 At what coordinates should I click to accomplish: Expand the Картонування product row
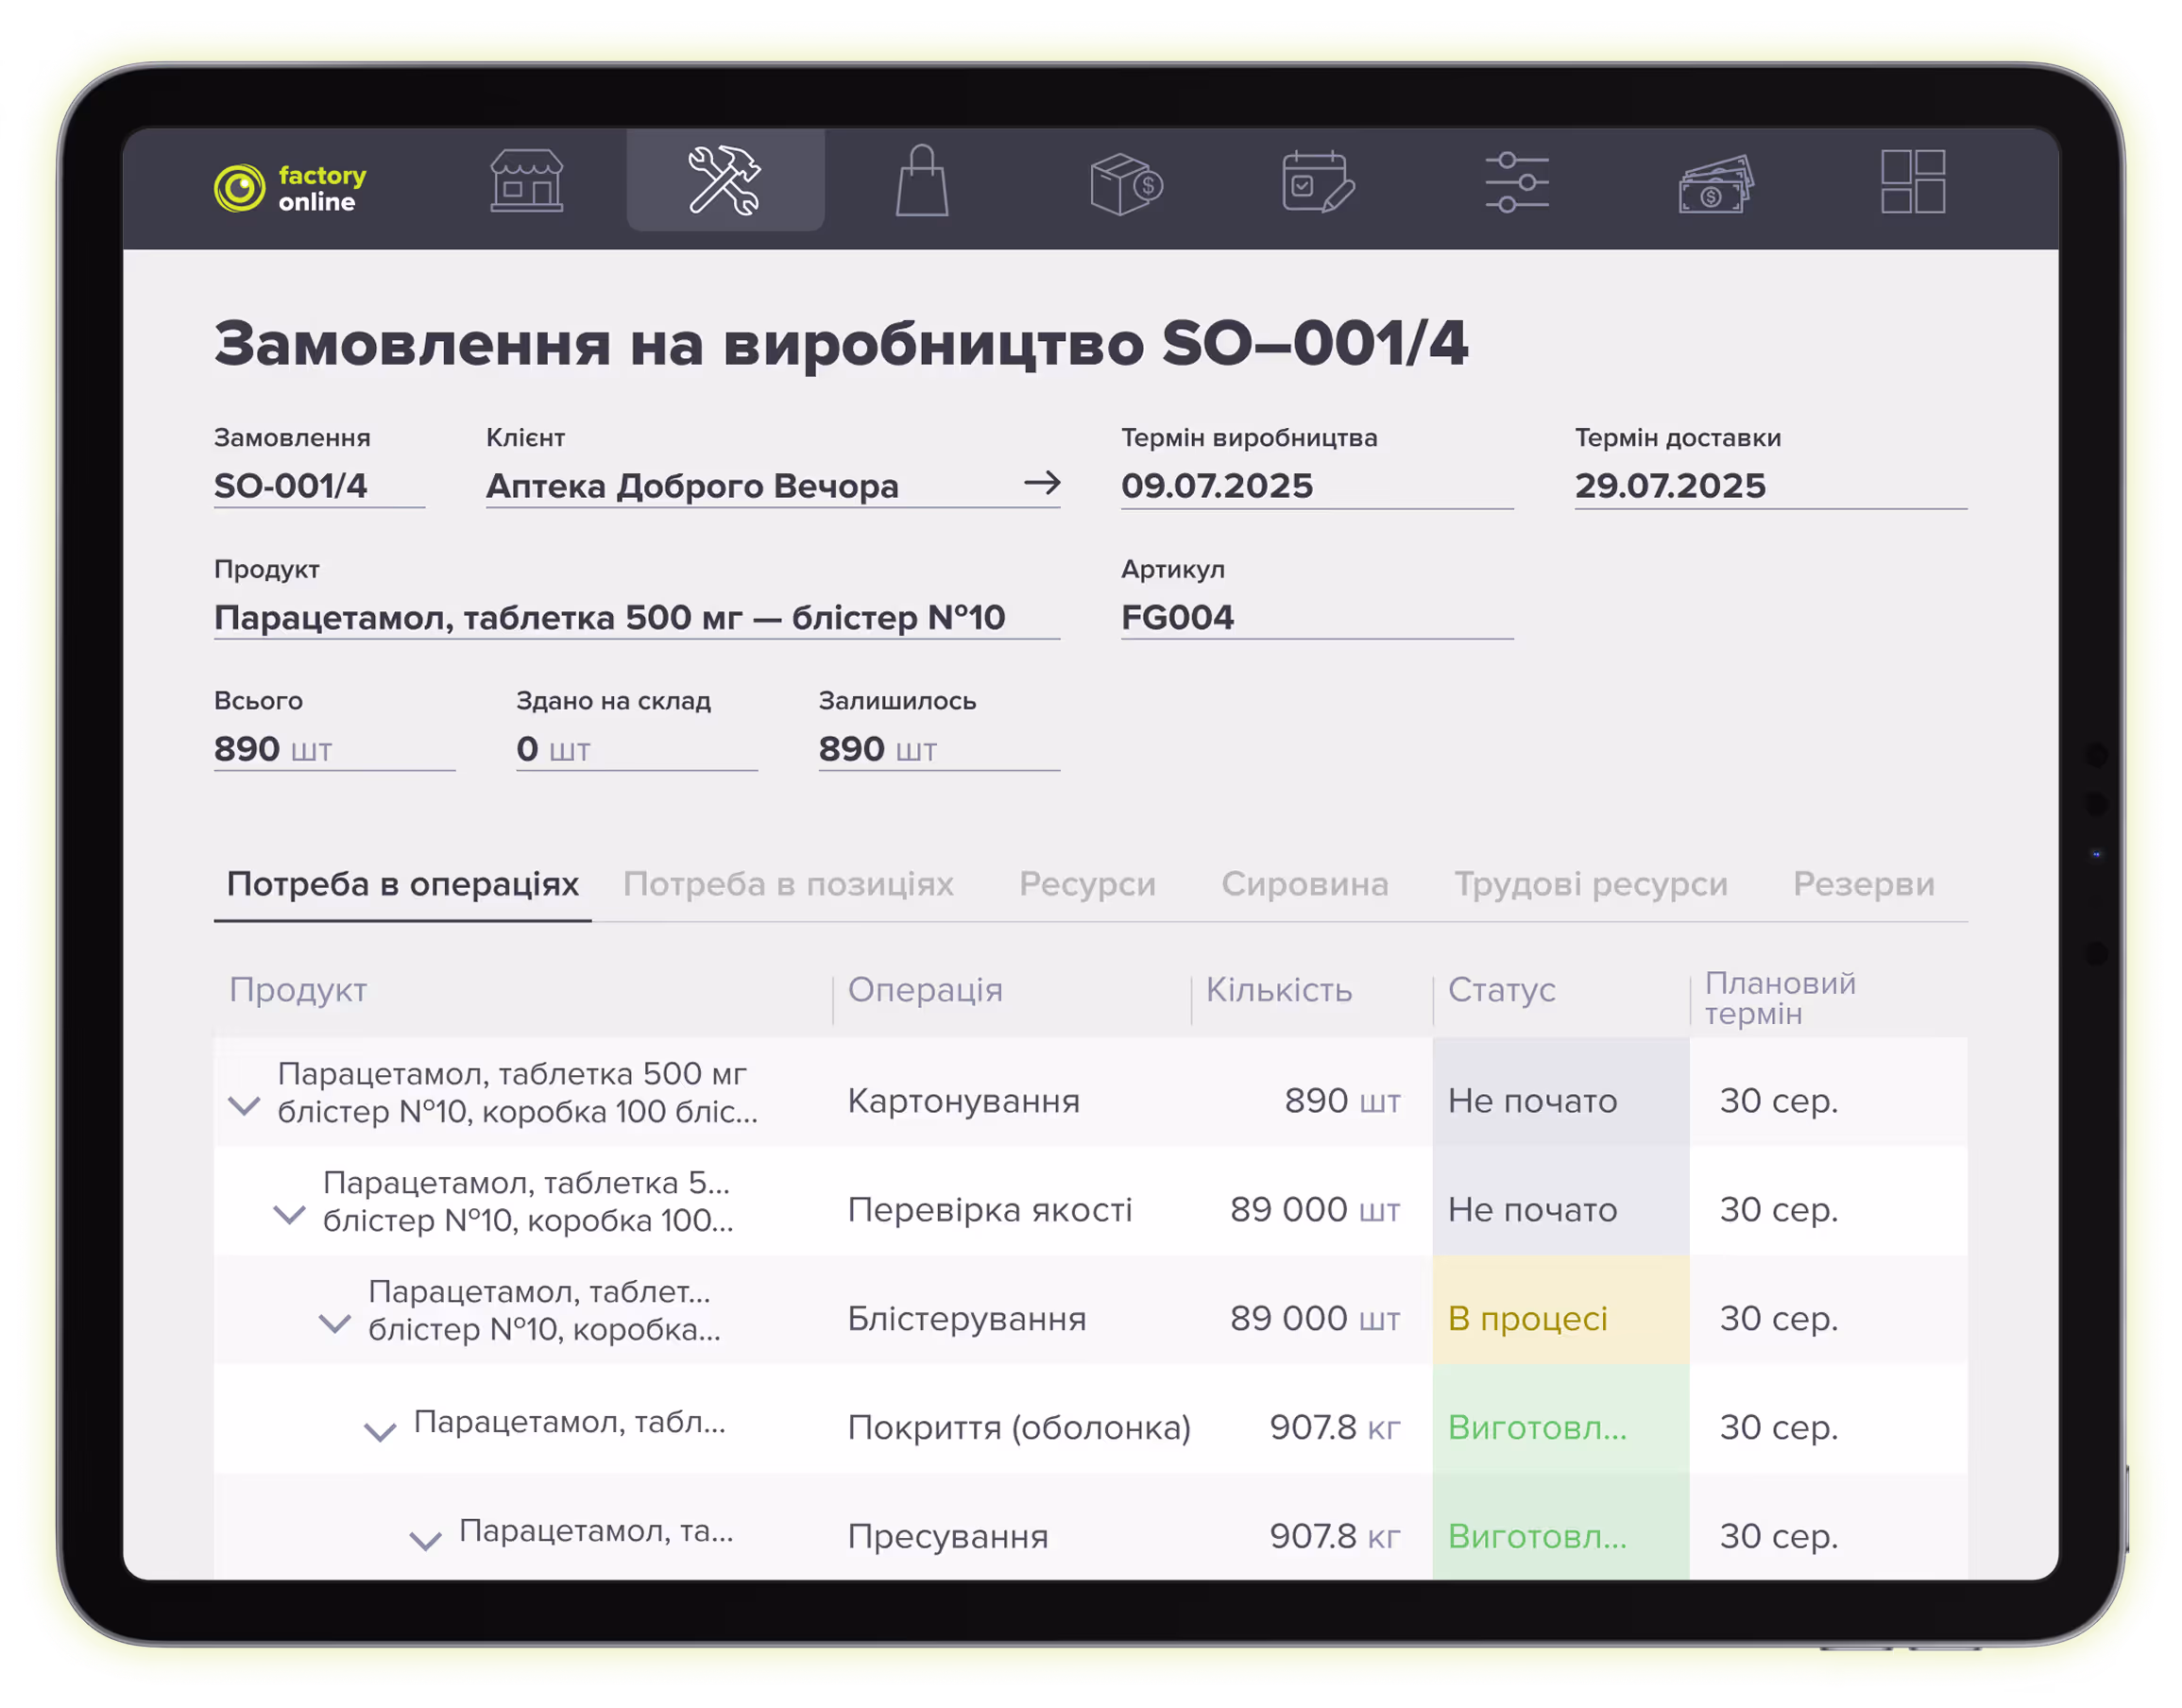(245, 1108)
